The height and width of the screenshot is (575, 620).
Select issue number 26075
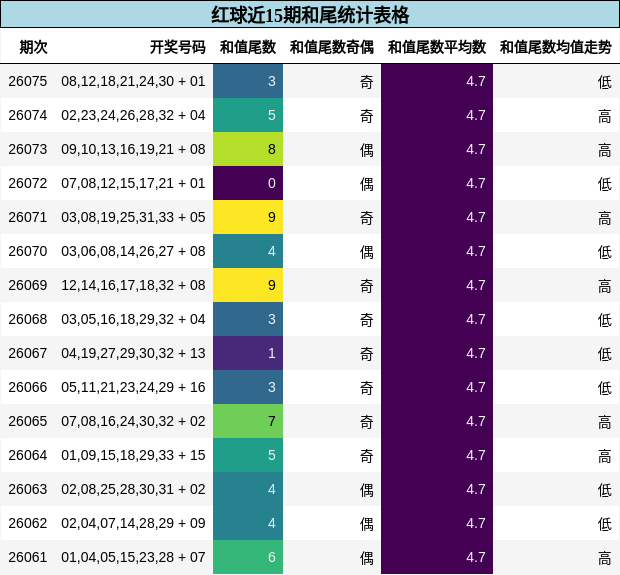[x=28, y=81]
